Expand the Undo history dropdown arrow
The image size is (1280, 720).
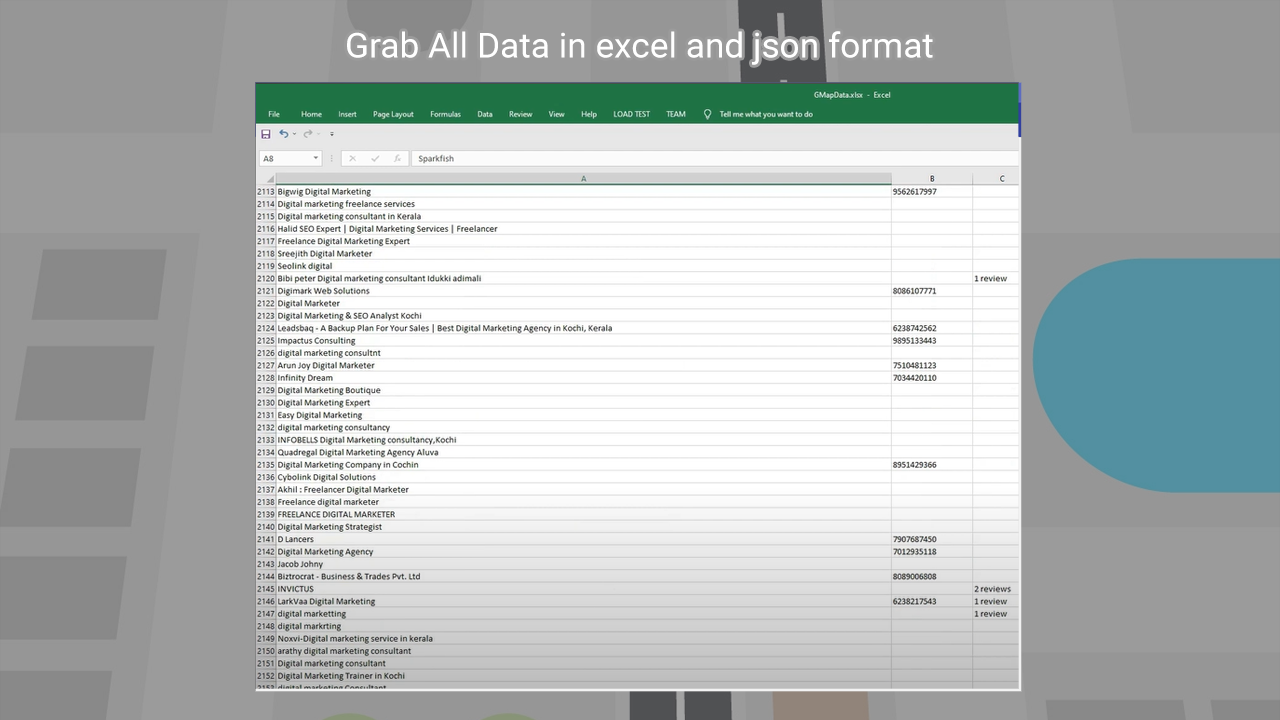tap(293, 134)
